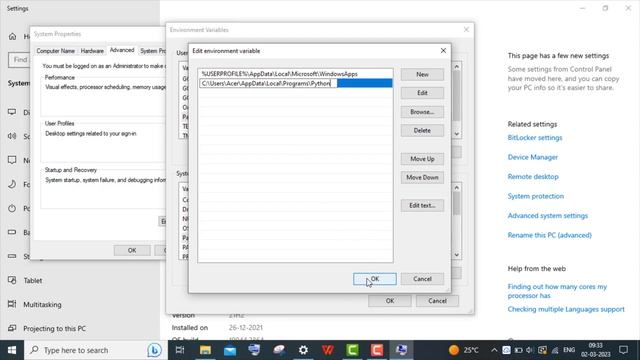The height and width of the screenshot is (360, 640).
Task: Select the Power & sleep icon in sidebar
Action: [x=12, y=208]
